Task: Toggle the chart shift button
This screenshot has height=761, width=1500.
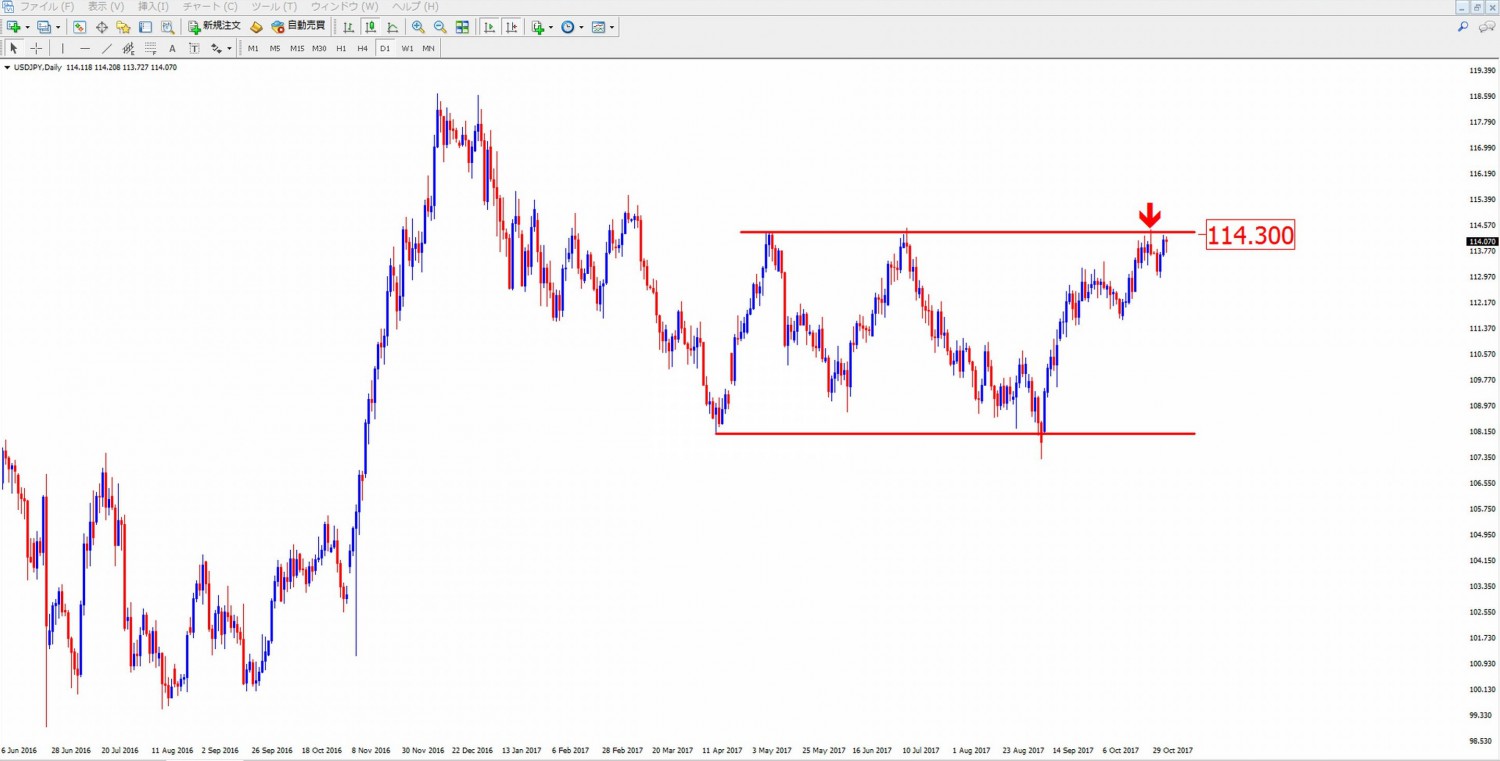Action: tap(511, 27)
